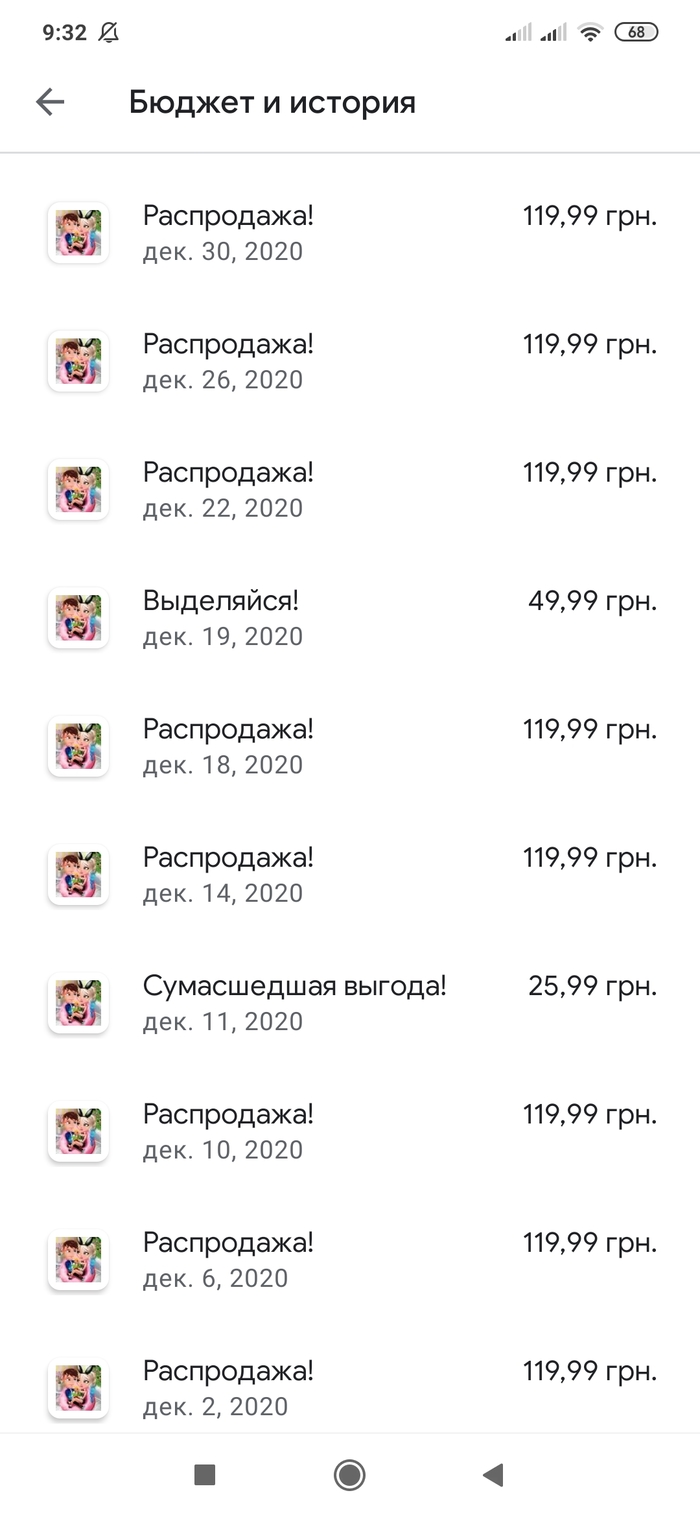Tap the app icon for the Dec 30 purchase
700x1517 pixels.
(x=78, y=232)
